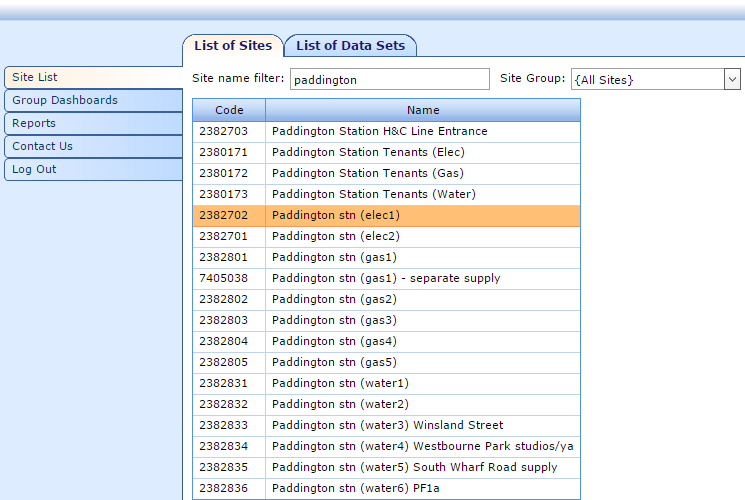The image size is (745, 500).
Task: Click code cell 2382836
Action: click(229, 488)
